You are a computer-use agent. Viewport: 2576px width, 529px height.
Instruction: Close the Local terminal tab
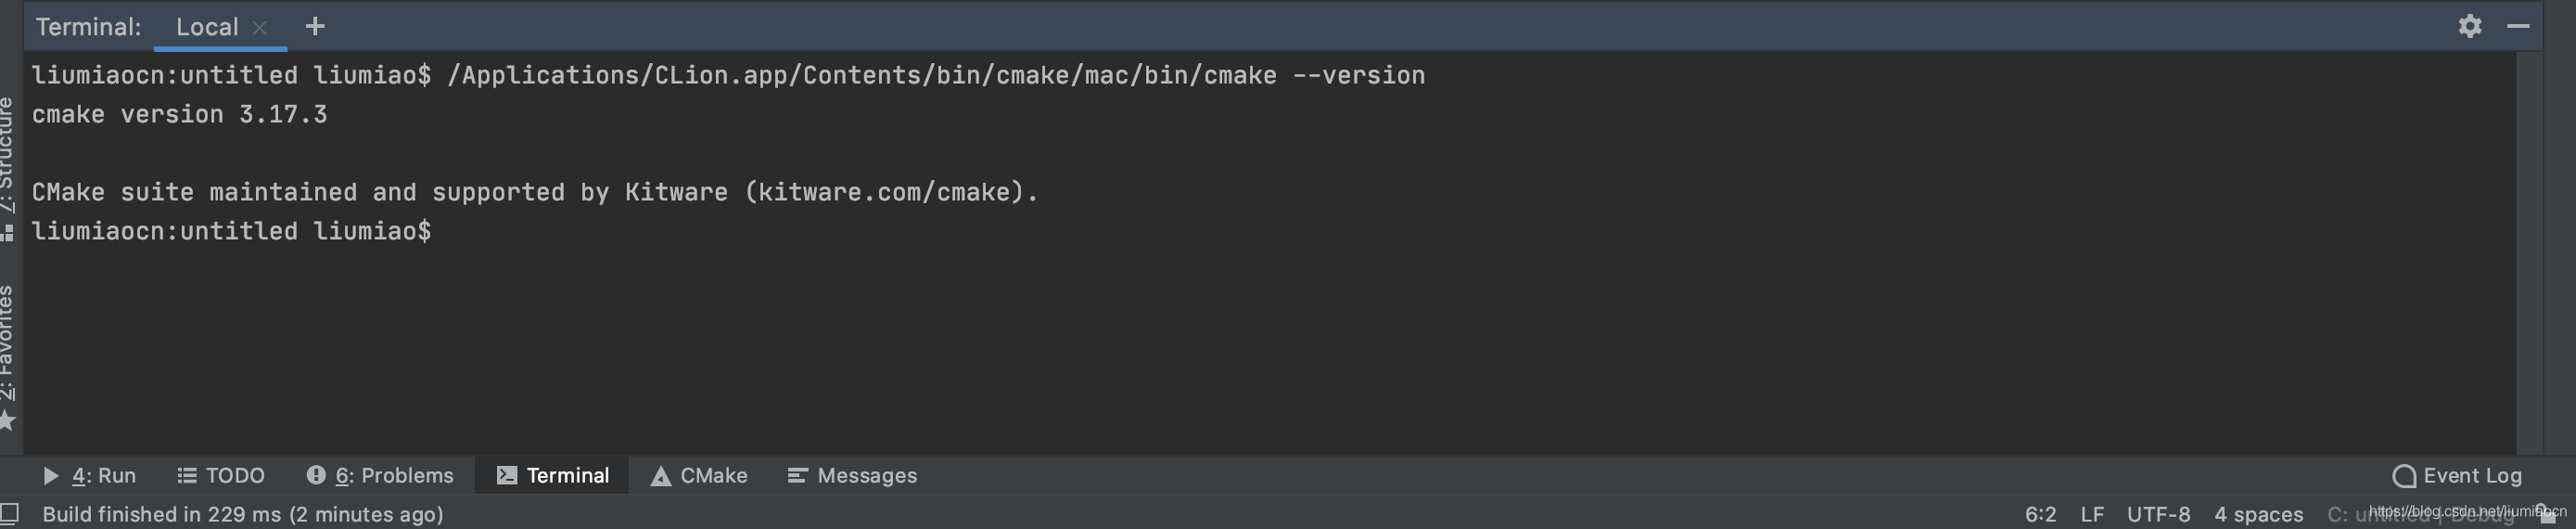pyautogui.click(x=260, y=27)
